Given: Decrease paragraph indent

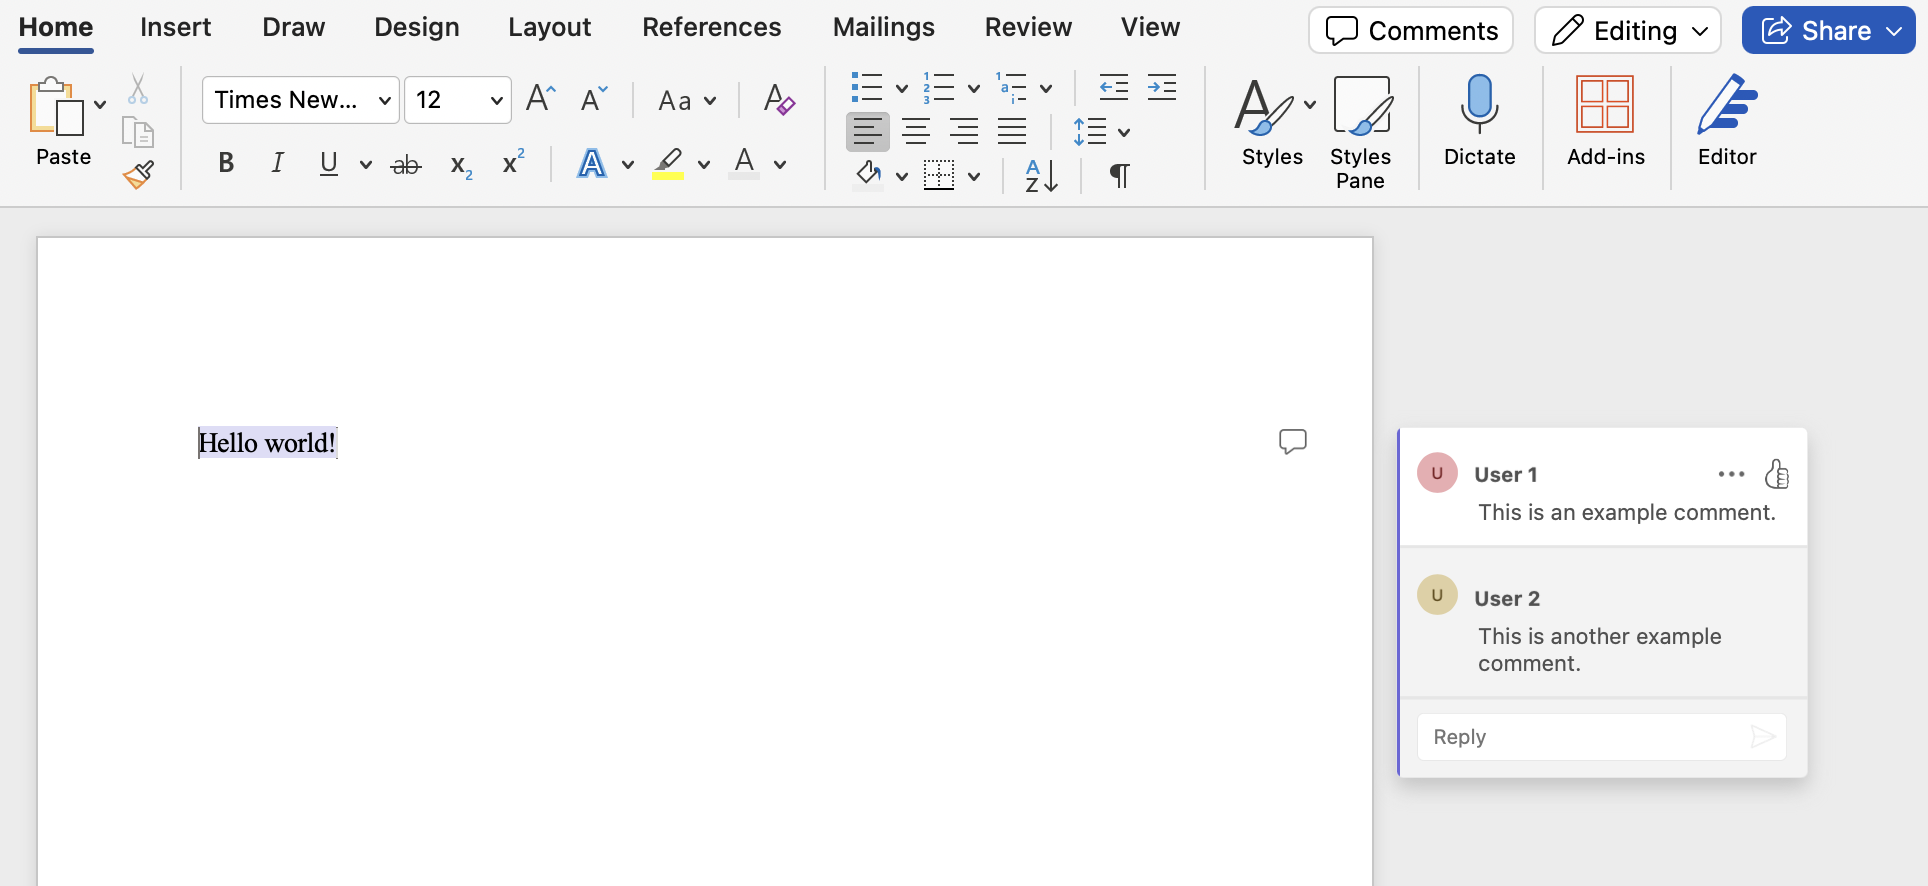Looking at the screenshot, I should coord(1113,88).
